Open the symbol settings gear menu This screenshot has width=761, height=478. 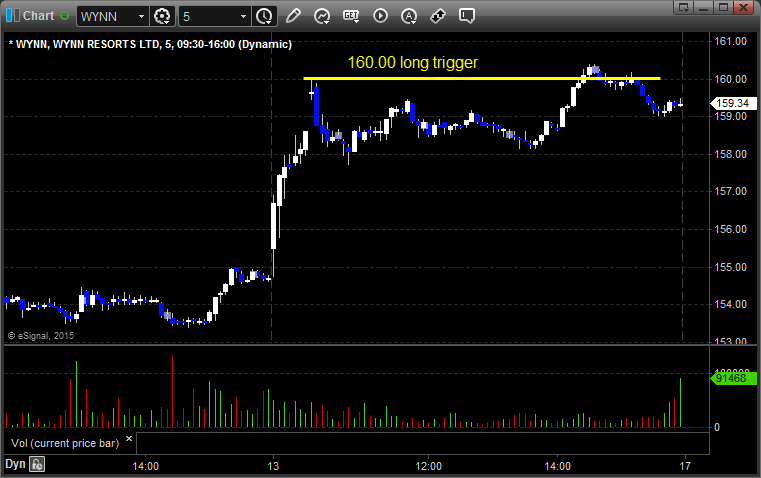click(162, 16)
